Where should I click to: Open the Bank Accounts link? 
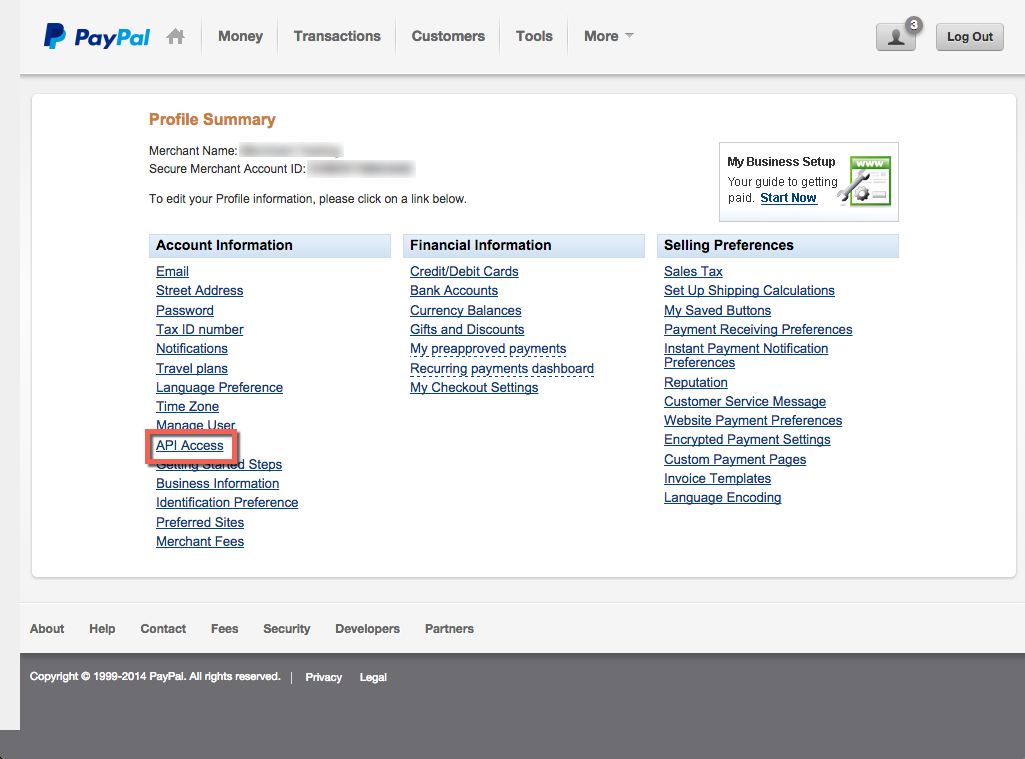[454, 290]
